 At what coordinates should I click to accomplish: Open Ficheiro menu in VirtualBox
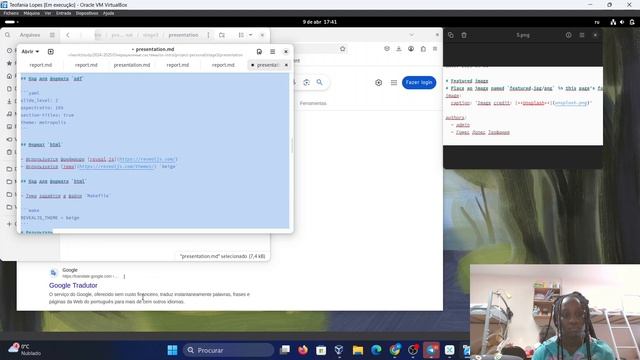point(11,13)
